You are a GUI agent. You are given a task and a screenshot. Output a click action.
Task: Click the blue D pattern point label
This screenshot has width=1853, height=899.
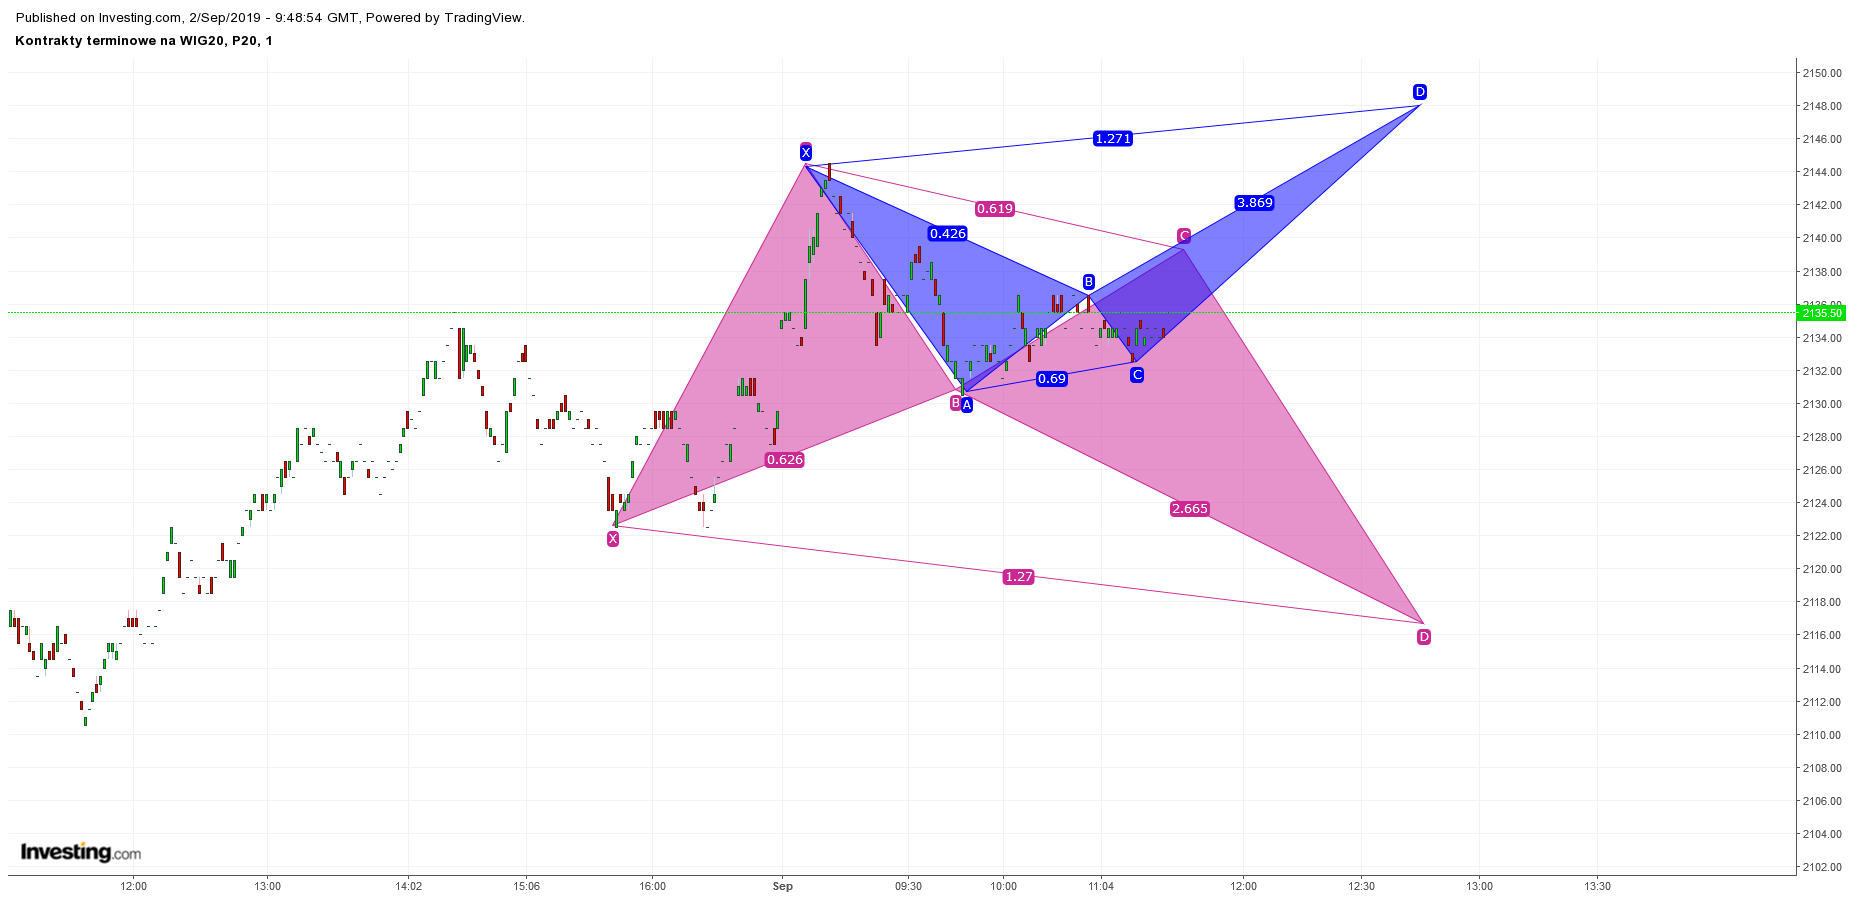pyautogui.click(x=1420, y=92)
